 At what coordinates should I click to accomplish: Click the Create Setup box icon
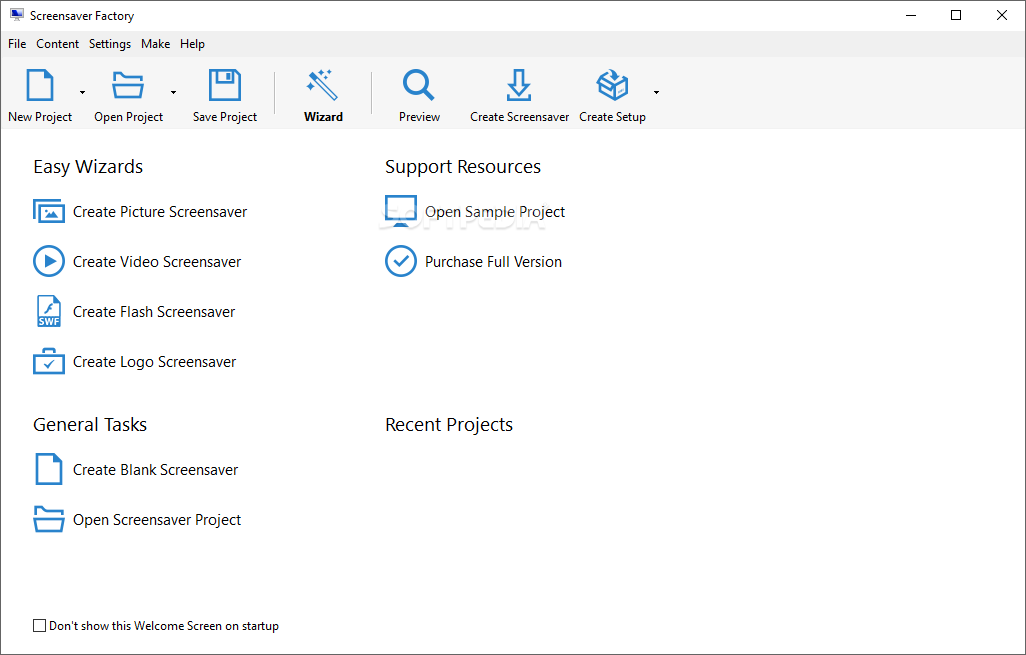click(612, 85)
